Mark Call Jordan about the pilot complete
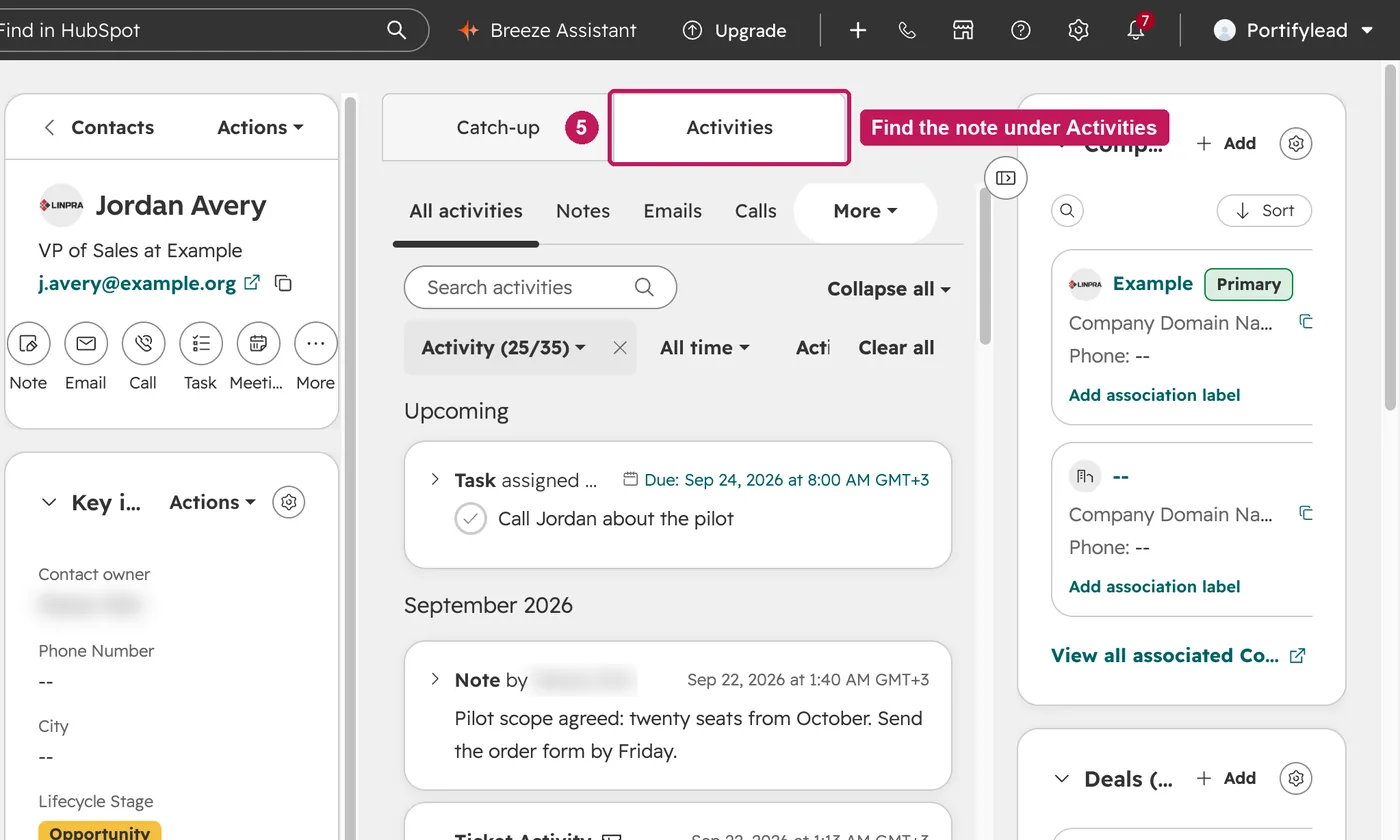Image resolution: width=1400 pixels, height=840 pixels. (470, 519)
